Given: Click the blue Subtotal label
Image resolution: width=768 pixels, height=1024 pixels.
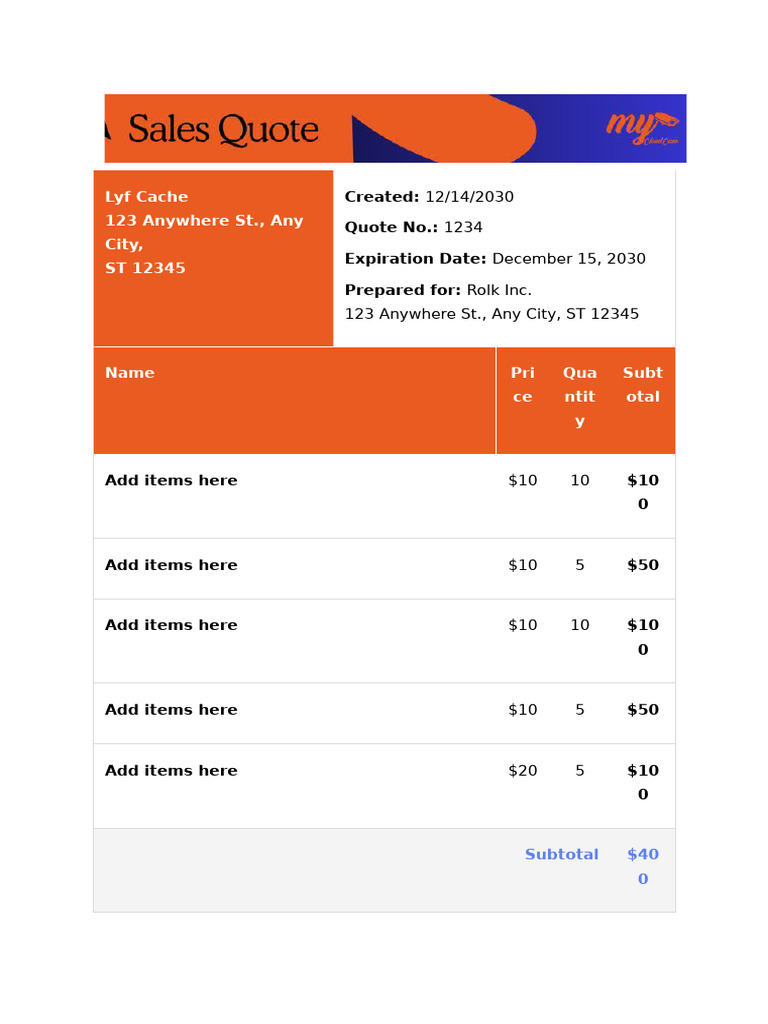Looking at the screenshot, I should pyautogui.click(x=562, y=854).
